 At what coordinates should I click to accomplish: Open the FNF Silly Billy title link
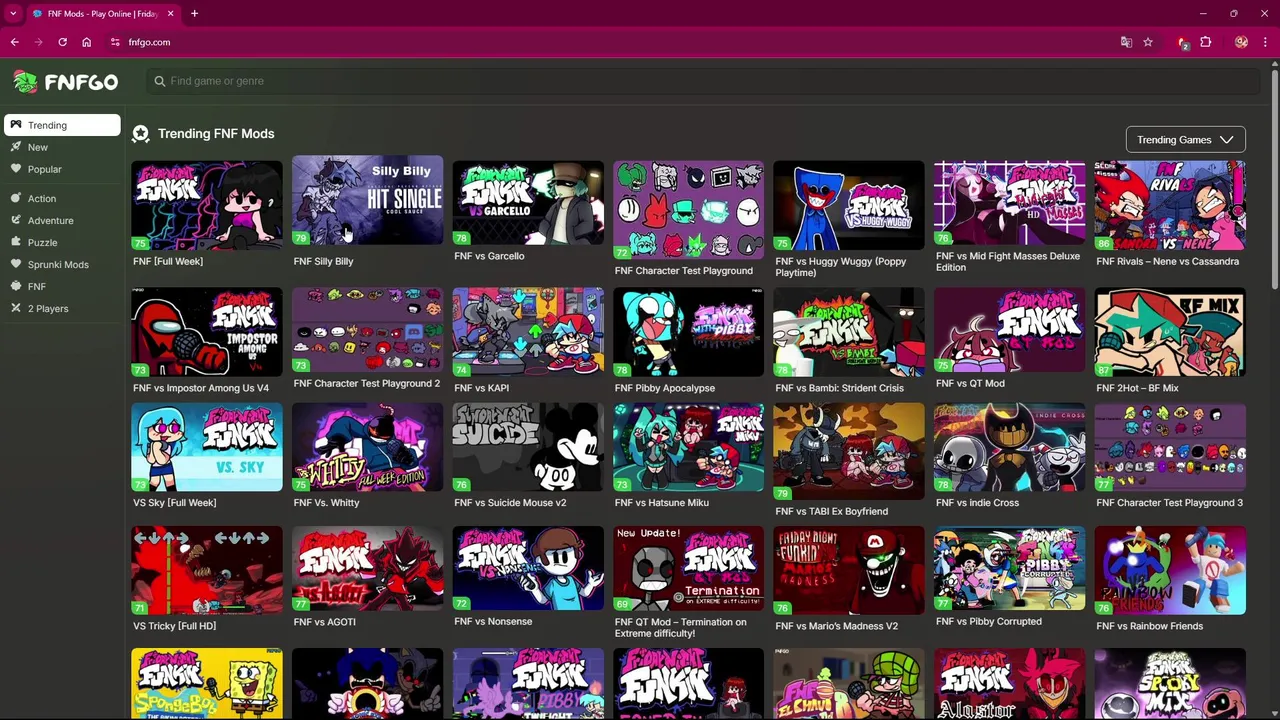323,261
